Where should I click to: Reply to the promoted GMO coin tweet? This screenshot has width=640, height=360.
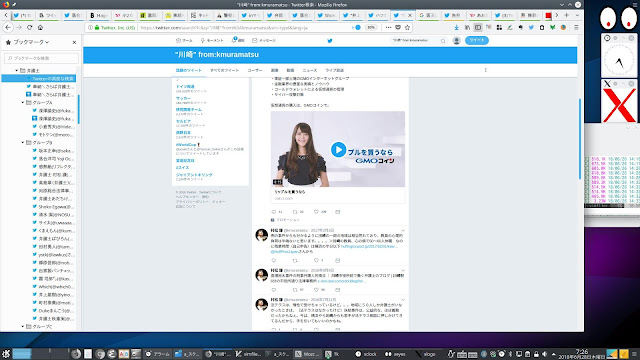pyautogui.click(x=274, y=212)
